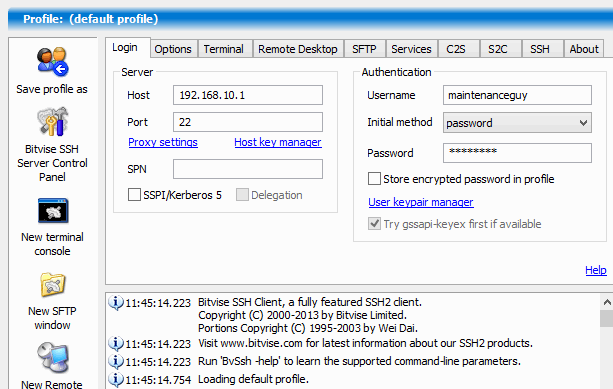Screen dimensions: 613x389
Task: Click 'Run BvSsh -help' log line
Action: pyautogui.click(x=359, y=361)
